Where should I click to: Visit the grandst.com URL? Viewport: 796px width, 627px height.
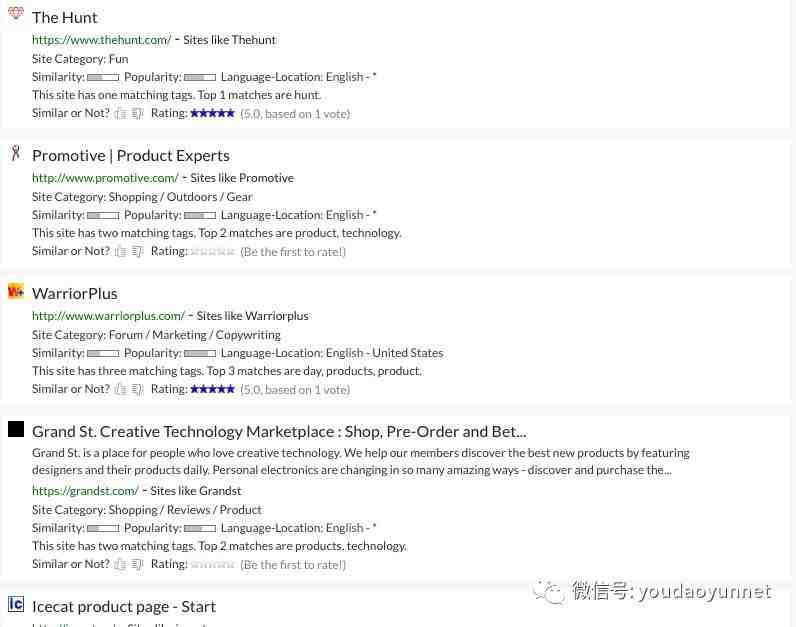pos(85,491)
